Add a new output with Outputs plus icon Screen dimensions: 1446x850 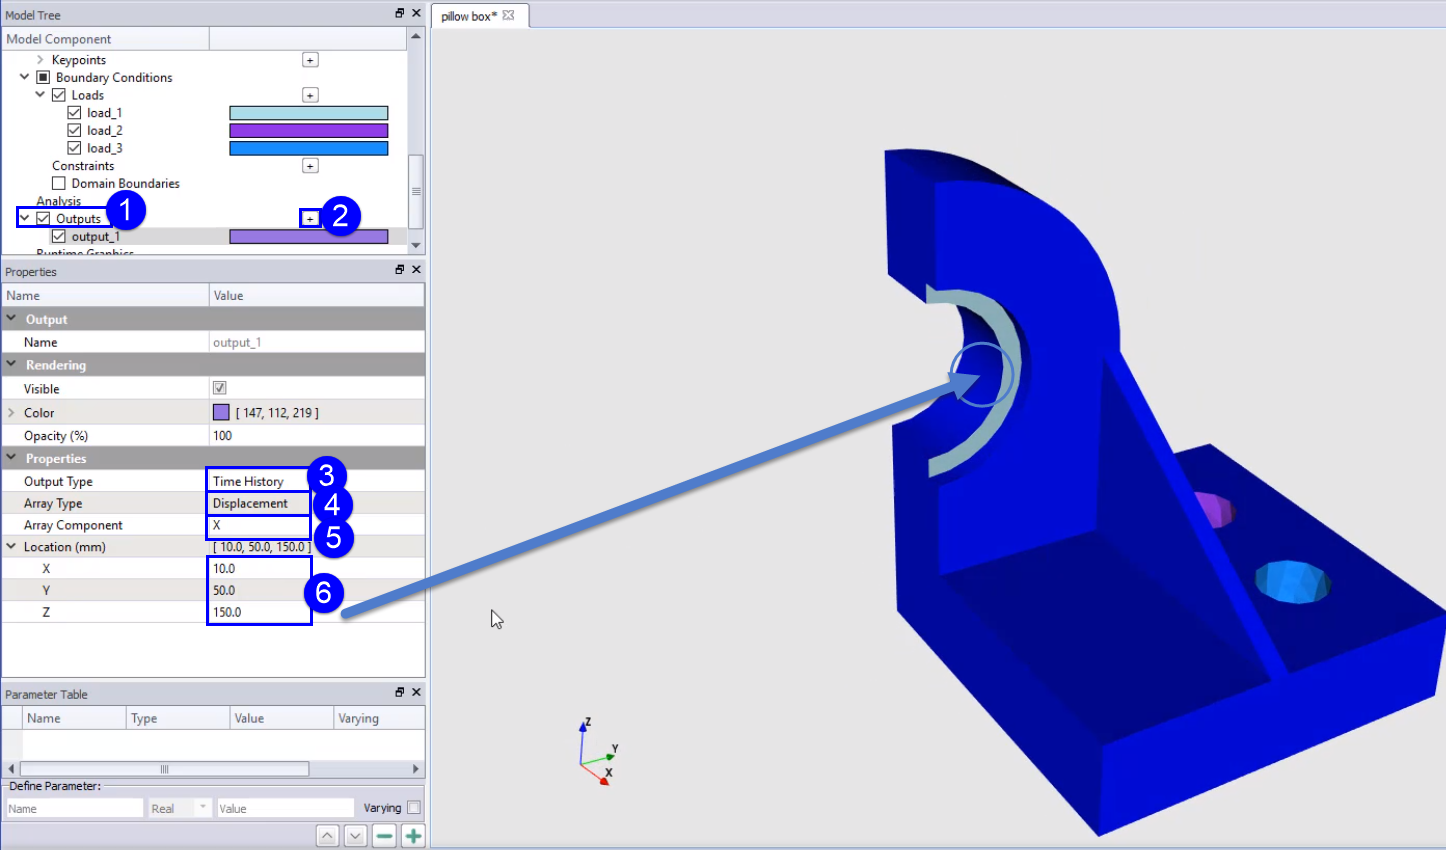[x=310, y=218]
